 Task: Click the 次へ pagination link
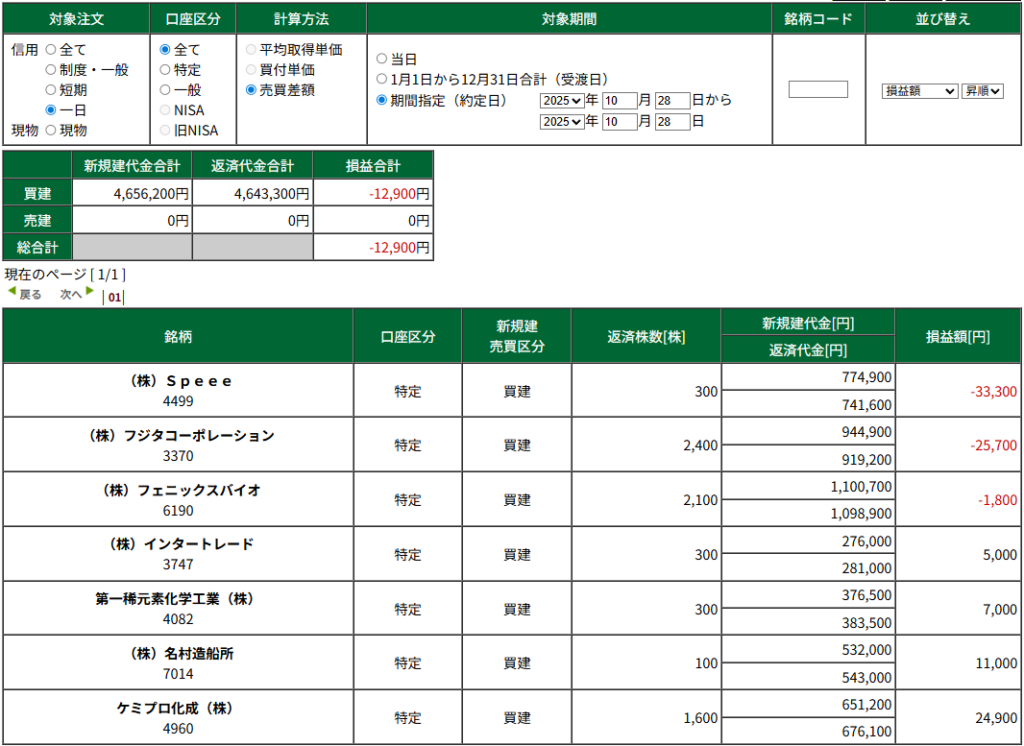click(71, 295)
